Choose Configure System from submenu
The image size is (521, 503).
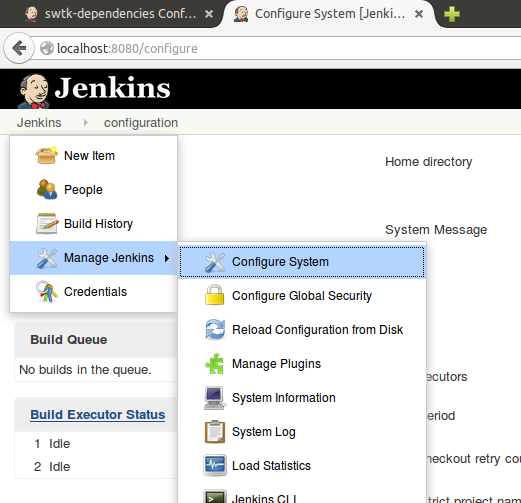[x=302, y=262]
